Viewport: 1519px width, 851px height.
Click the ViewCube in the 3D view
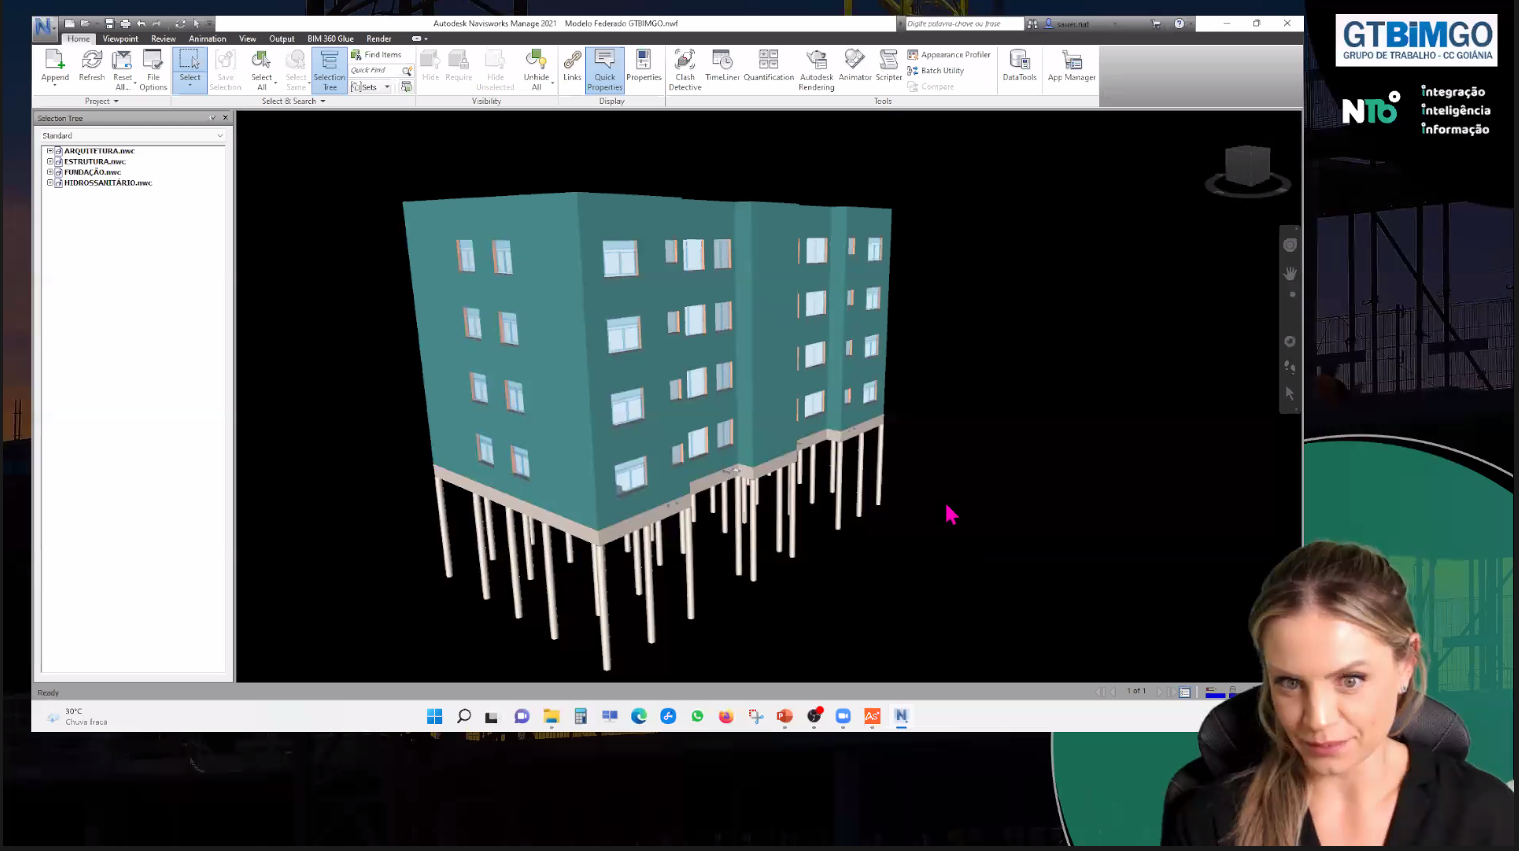pyautogui.click(x=1247, y=166)
